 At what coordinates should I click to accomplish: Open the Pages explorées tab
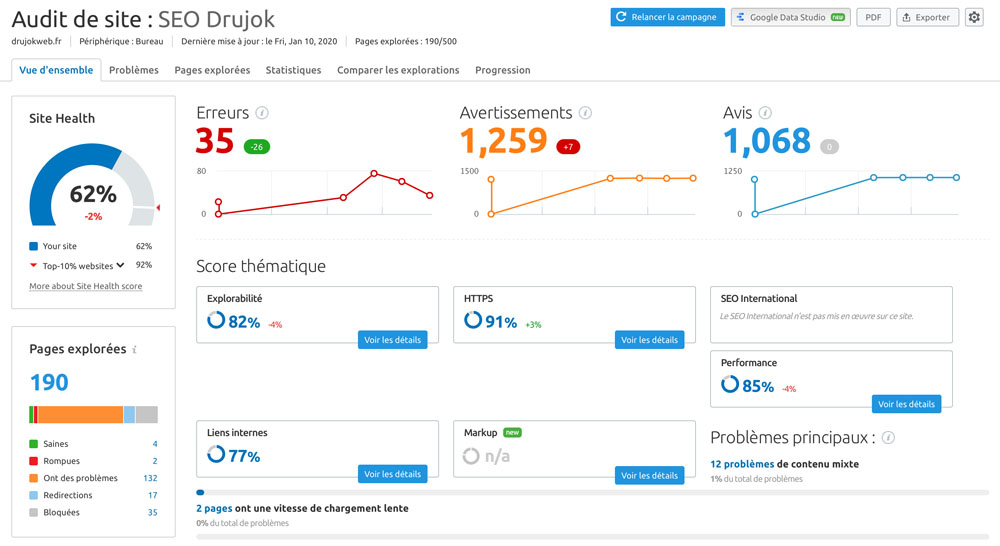(x=212, y=70)
